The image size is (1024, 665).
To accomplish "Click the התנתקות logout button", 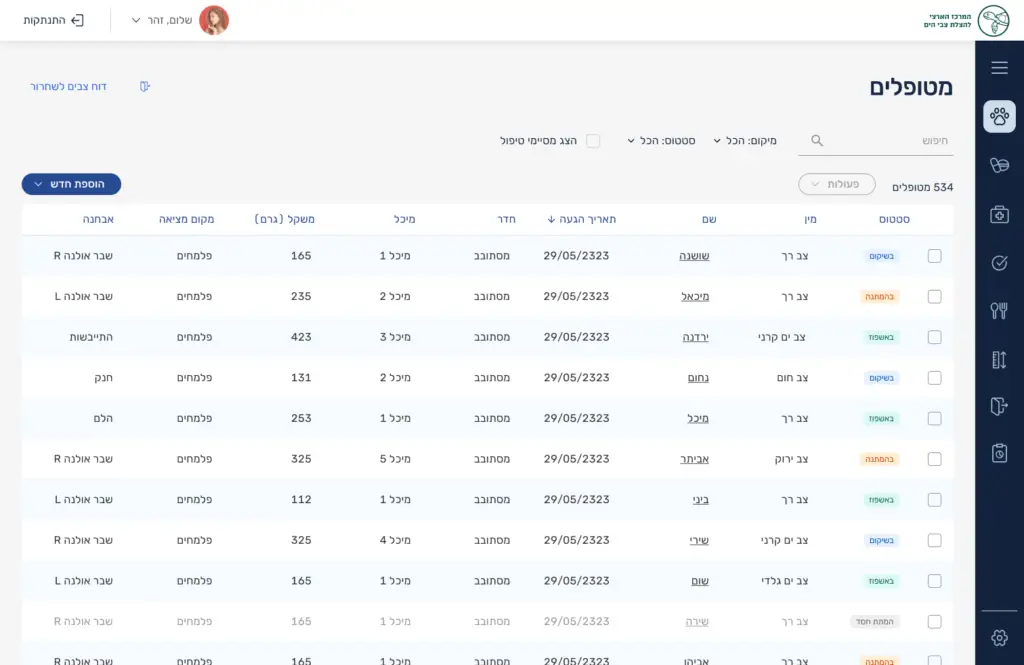I will (54, 20).
